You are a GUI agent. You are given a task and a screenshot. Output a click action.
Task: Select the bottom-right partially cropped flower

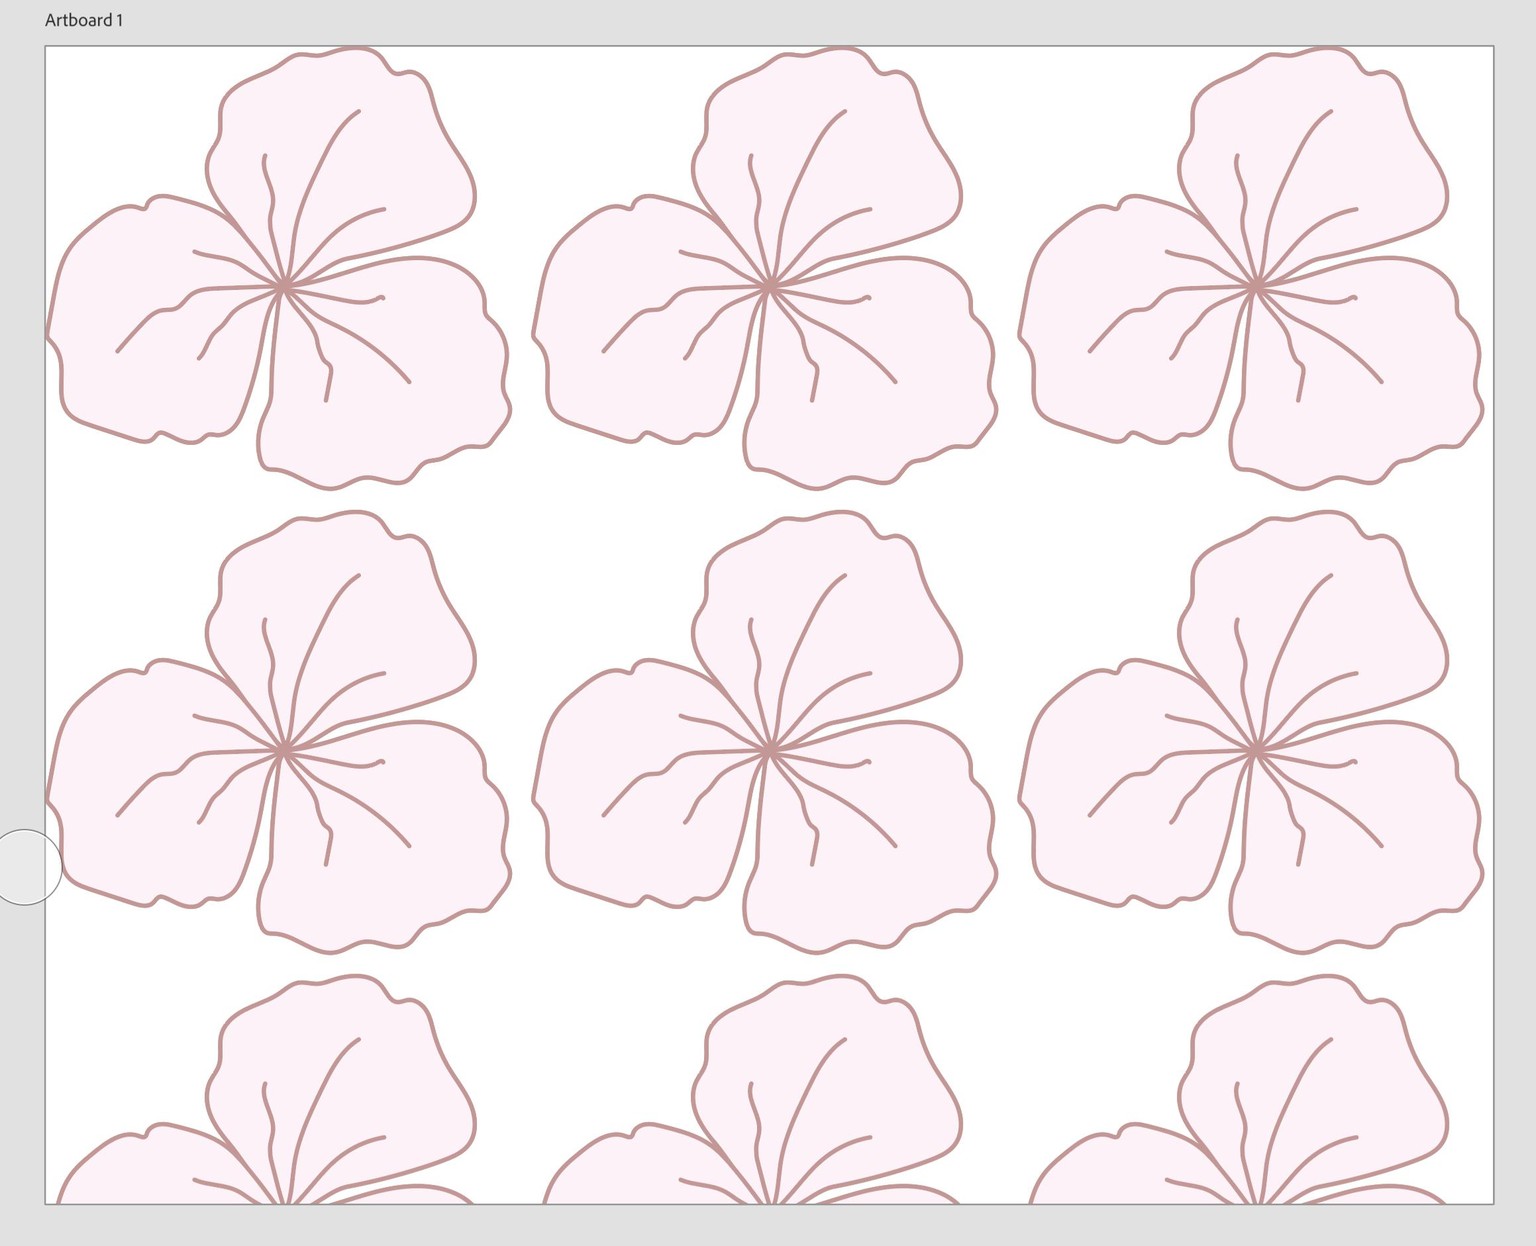coord(1239,1089)
